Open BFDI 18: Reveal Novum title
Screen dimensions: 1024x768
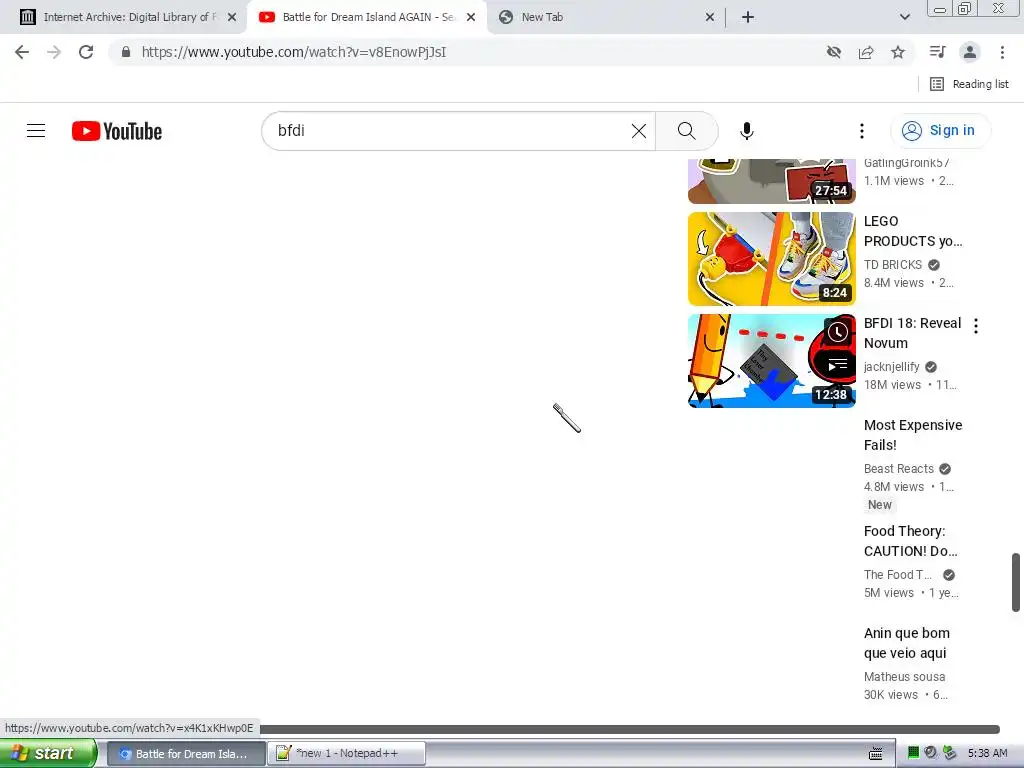click(912, 333)
